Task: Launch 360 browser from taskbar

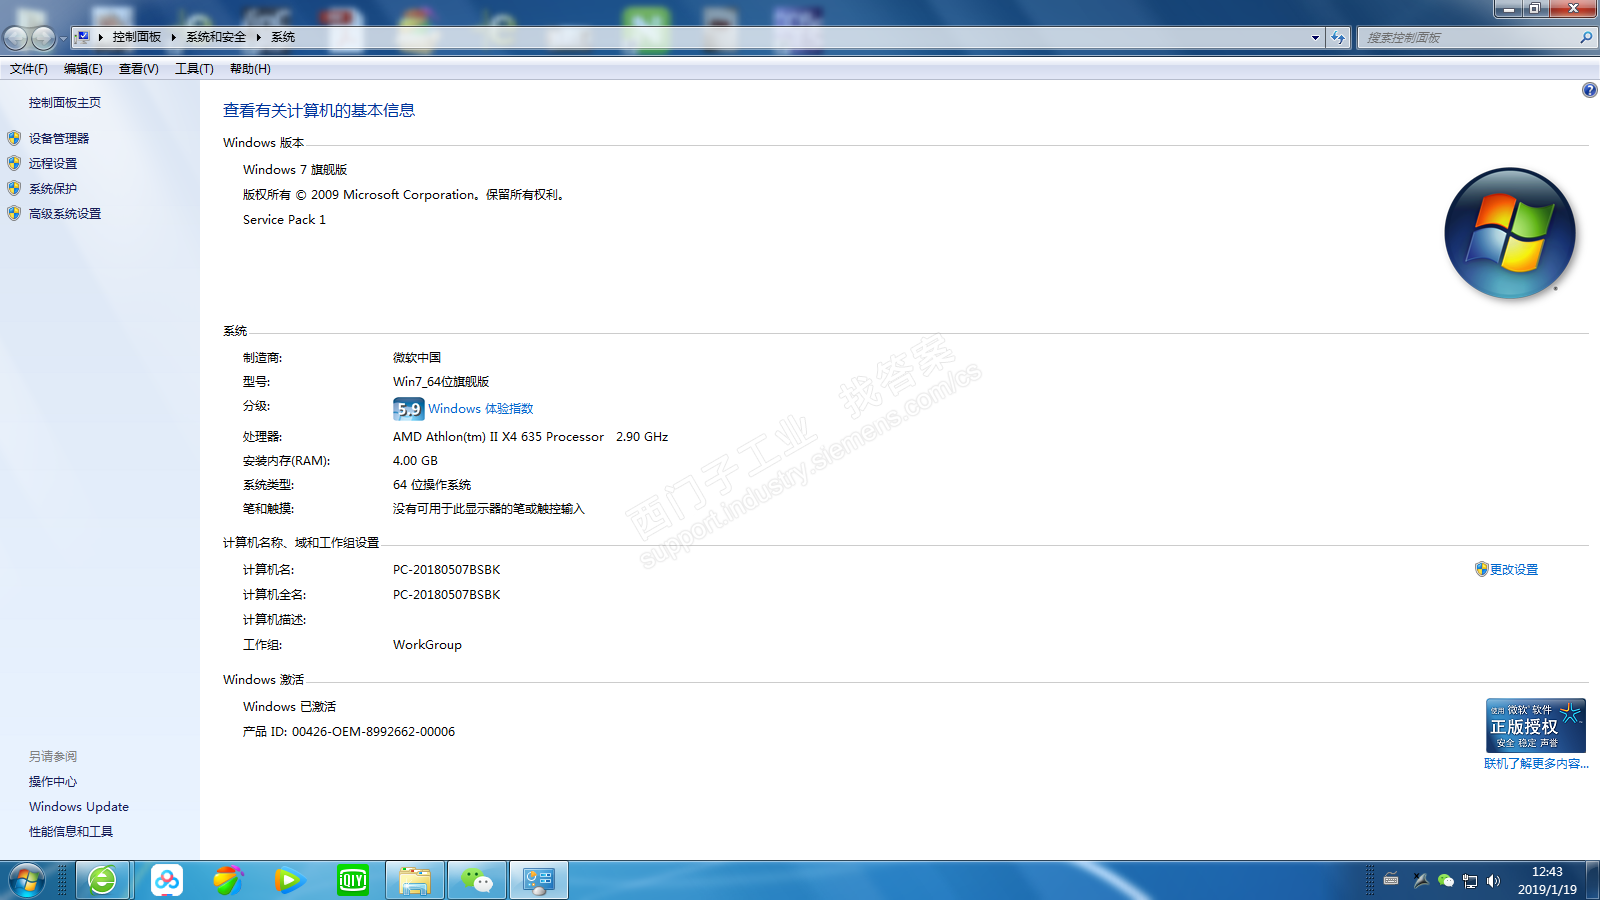Action: 103,880
